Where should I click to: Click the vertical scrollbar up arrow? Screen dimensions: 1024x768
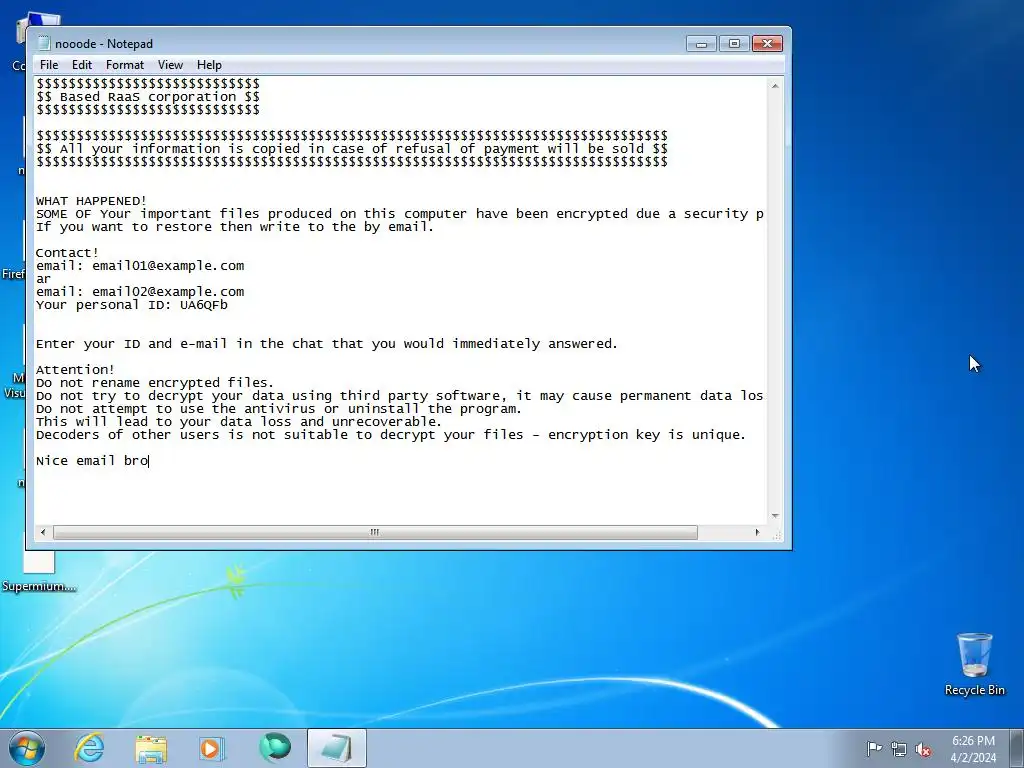[775, 86]
